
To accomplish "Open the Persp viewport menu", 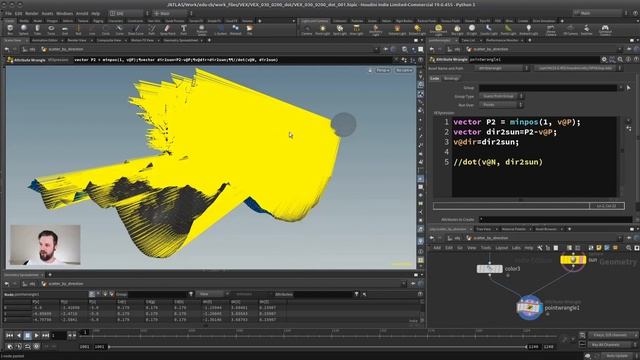I will 382,70.
